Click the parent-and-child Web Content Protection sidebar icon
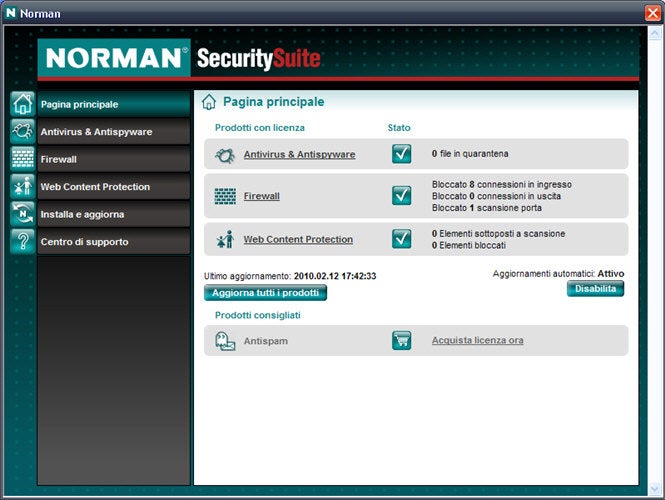This screenshot has height=500, width=665. click(22, 186)
